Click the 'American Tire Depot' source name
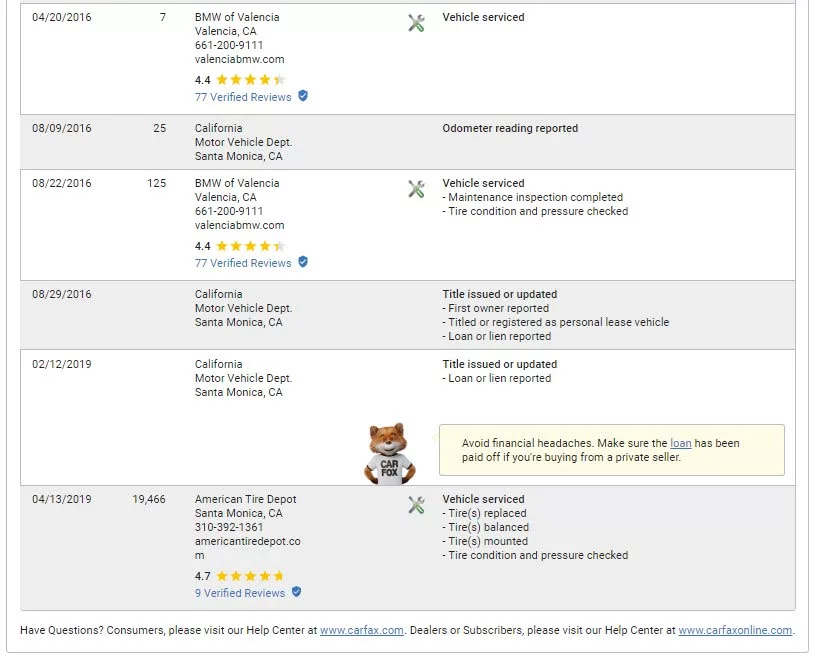This screenshot has width=834, height=665. (245, 499)
